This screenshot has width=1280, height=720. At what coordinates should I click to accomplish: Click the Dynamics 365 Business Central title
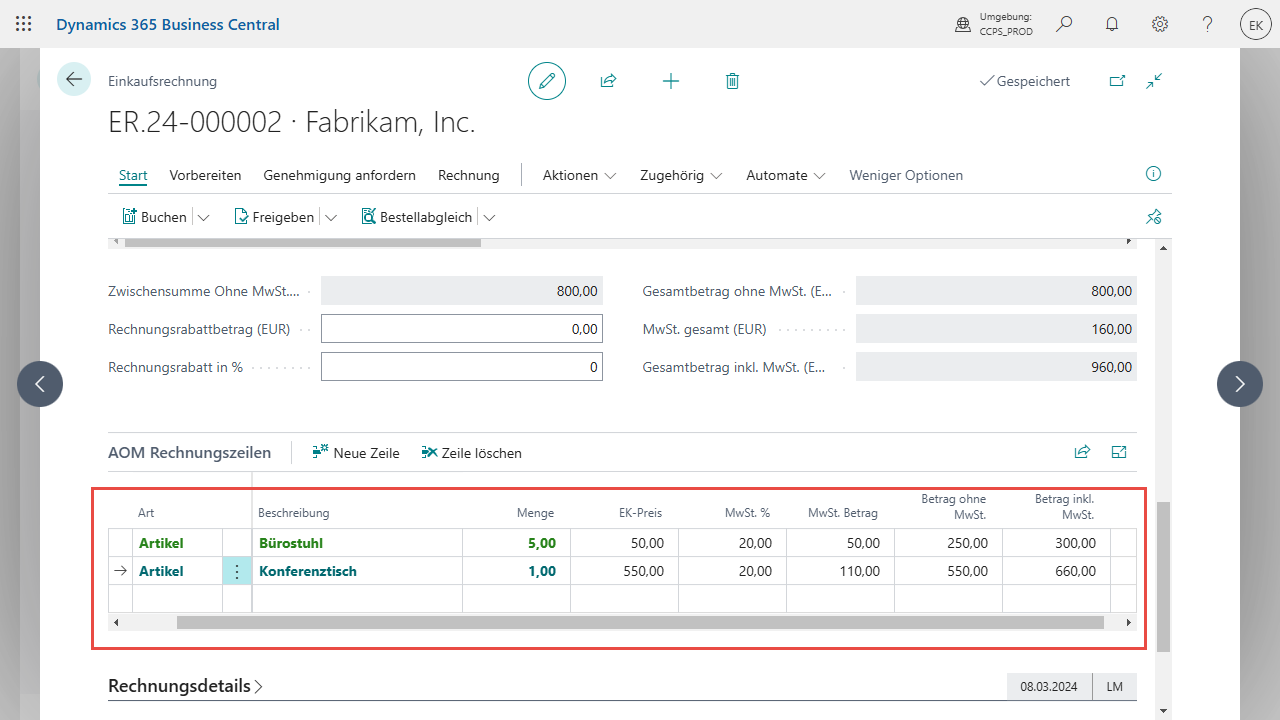(x=168, y=24)
